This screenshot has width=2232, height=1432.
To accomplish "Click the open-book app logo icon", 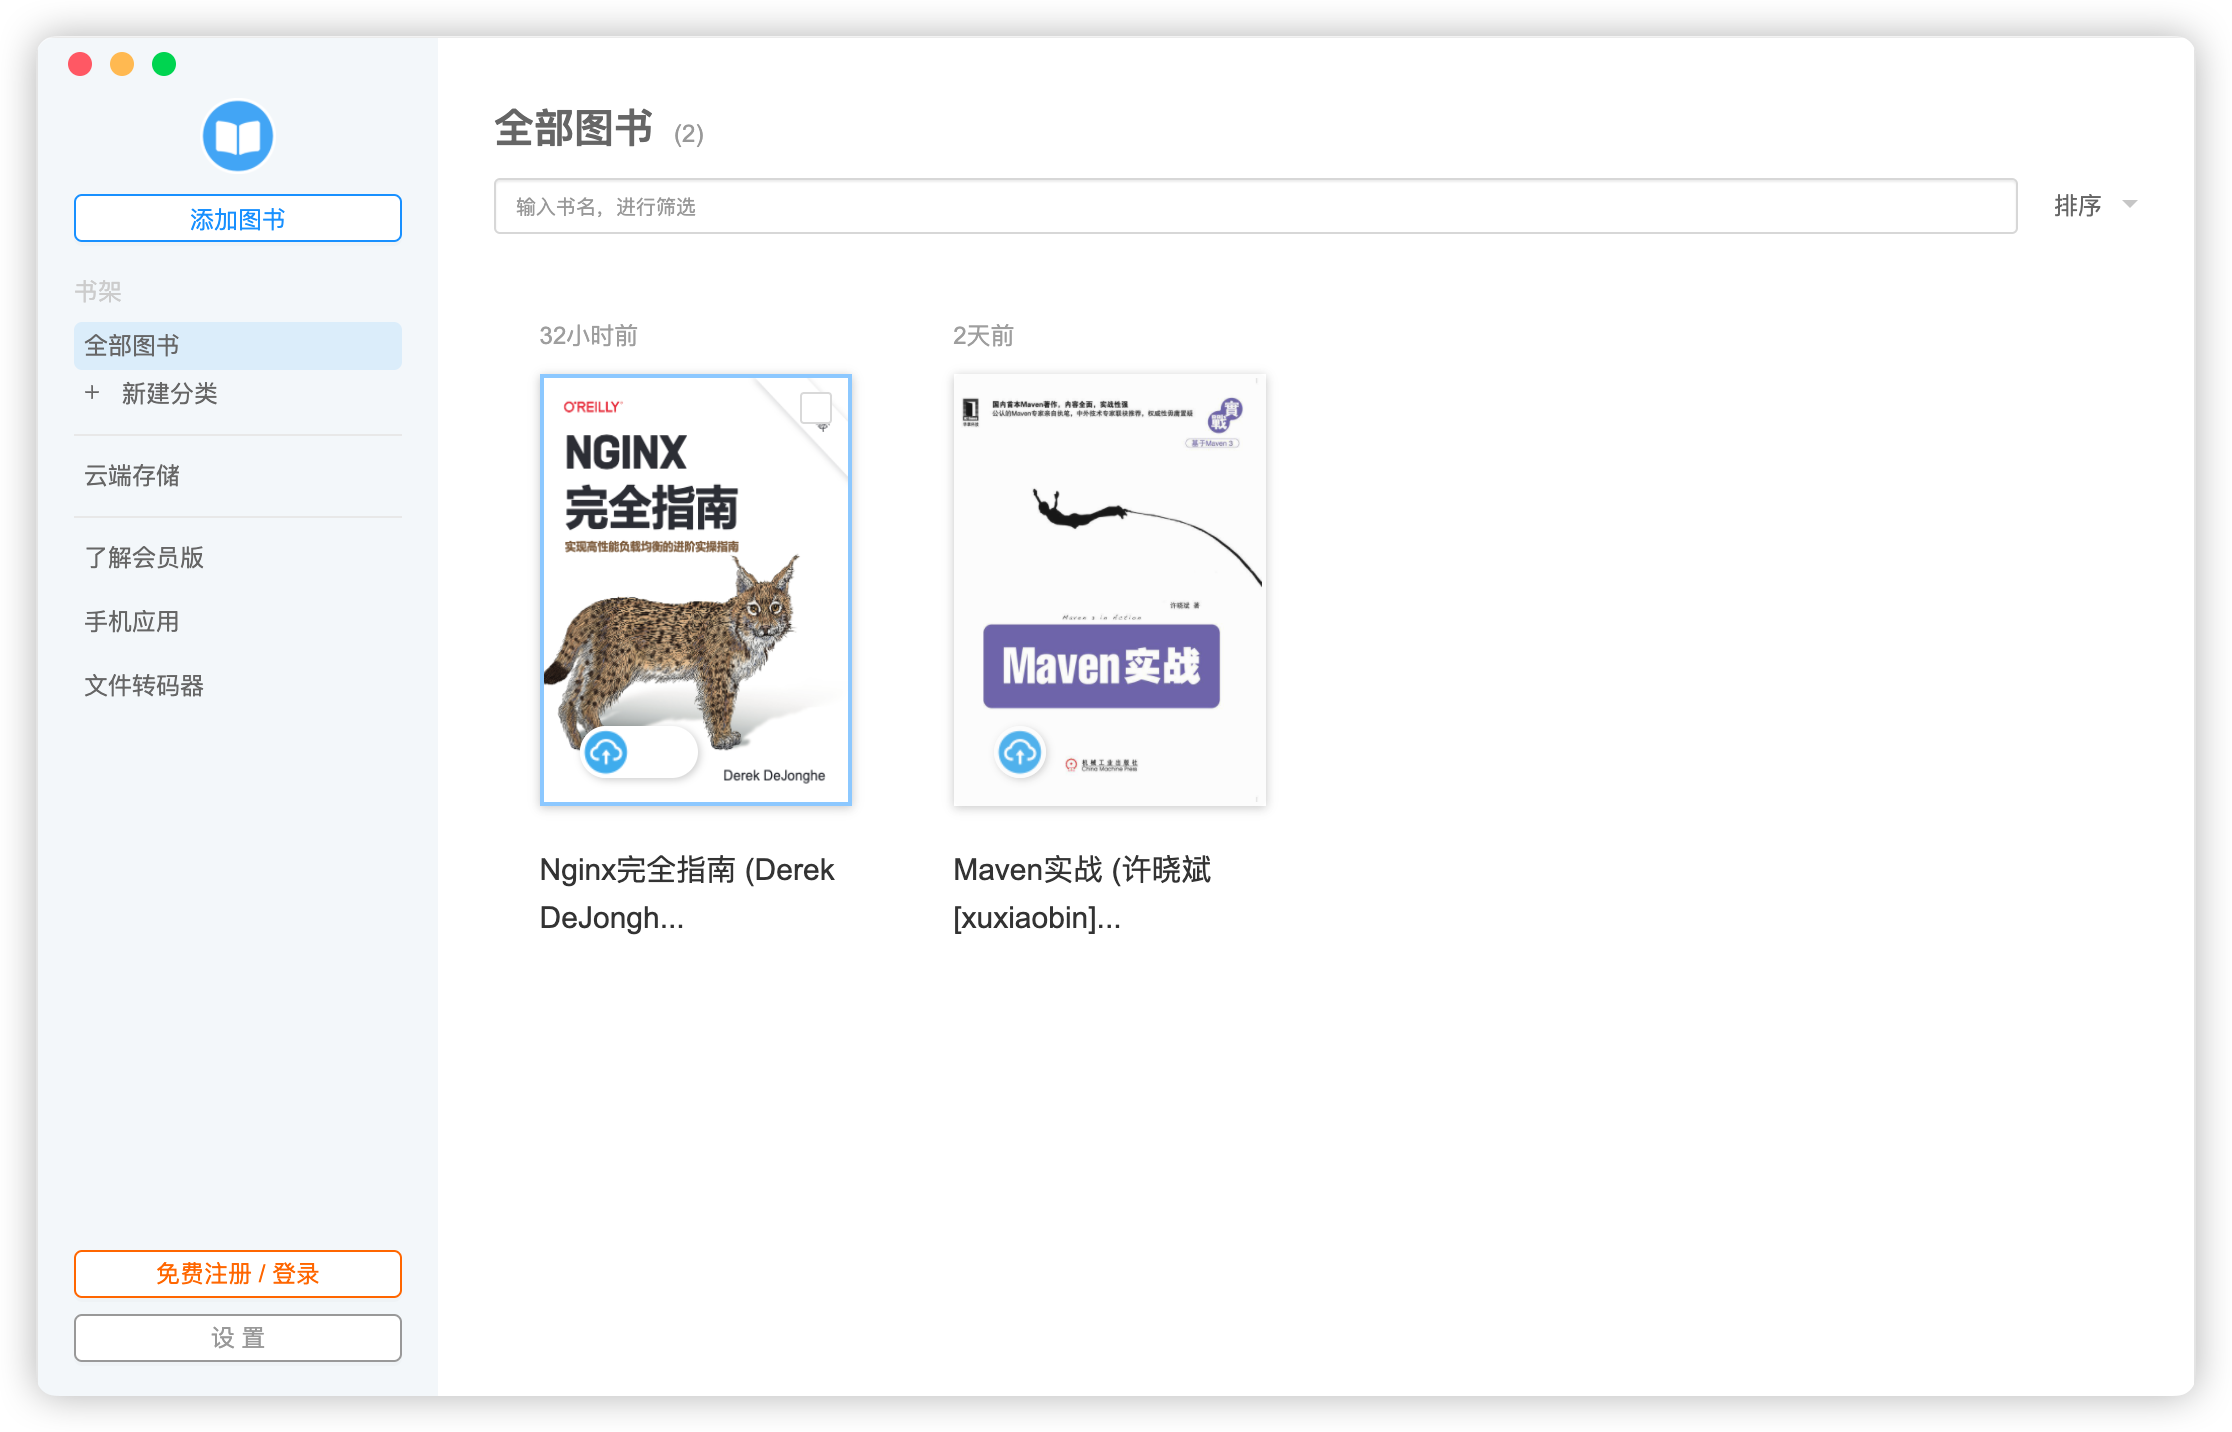I will (237, 136).
